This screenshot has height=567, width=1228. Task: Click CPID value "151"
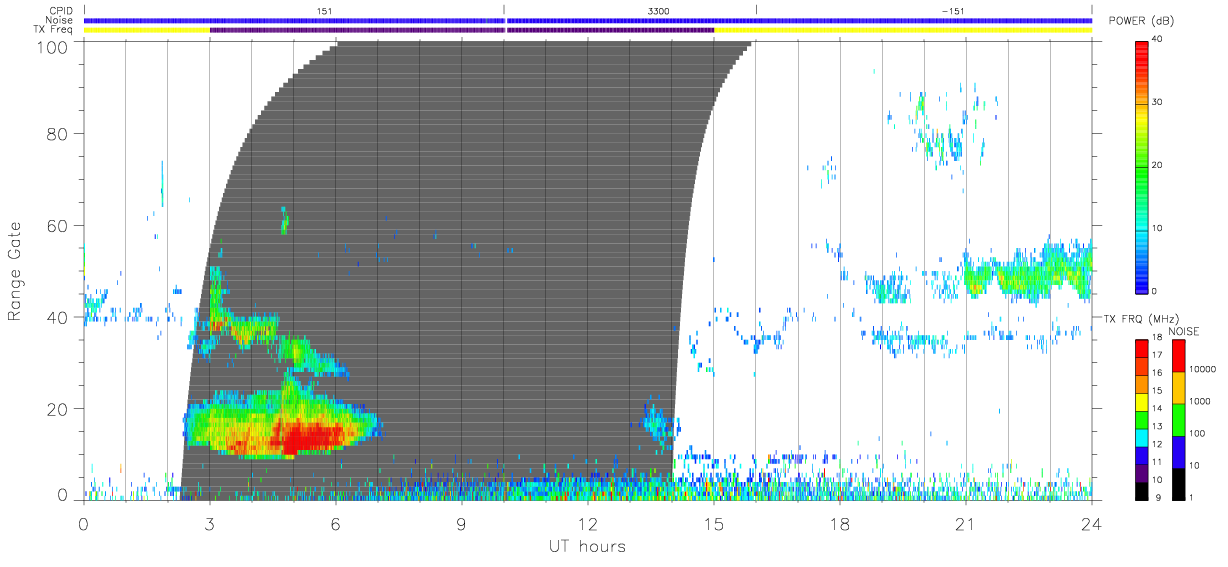point(323,10)
